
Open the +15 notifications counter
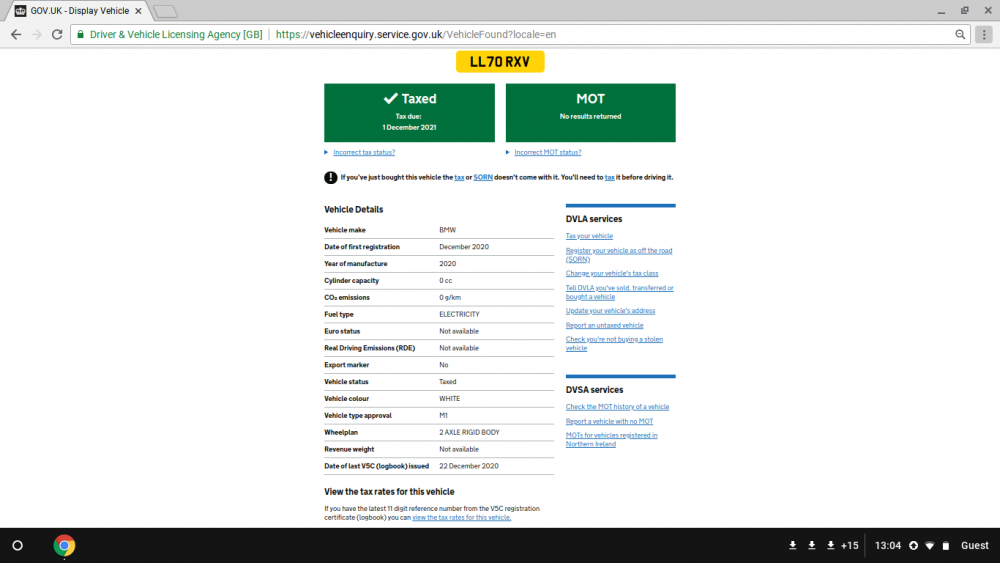[849, 545]
